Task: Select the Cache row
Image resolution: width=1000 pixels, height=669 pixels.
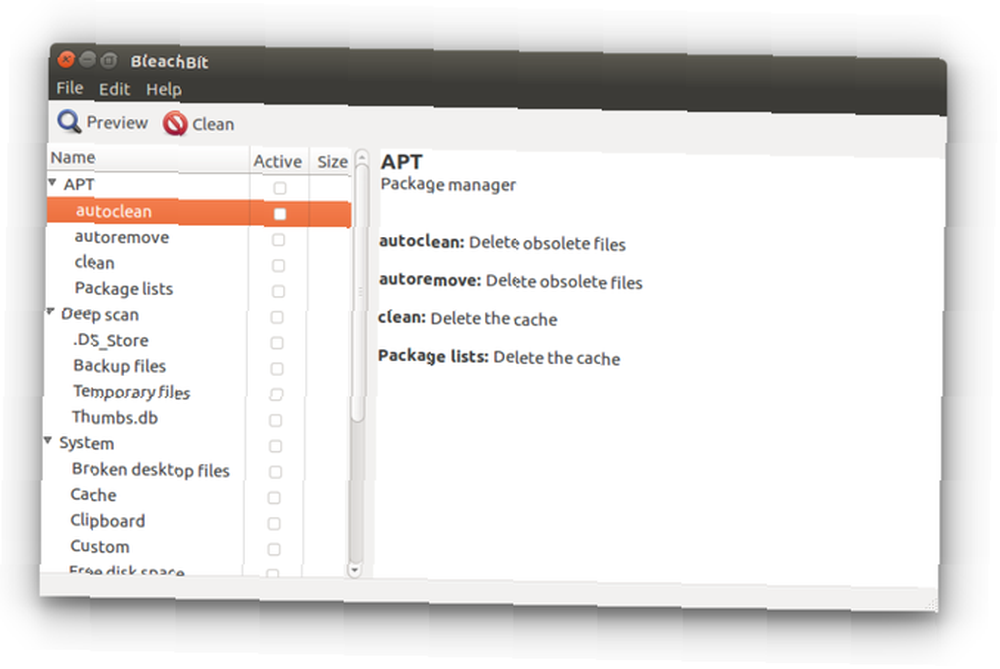Action: point(195,496)
